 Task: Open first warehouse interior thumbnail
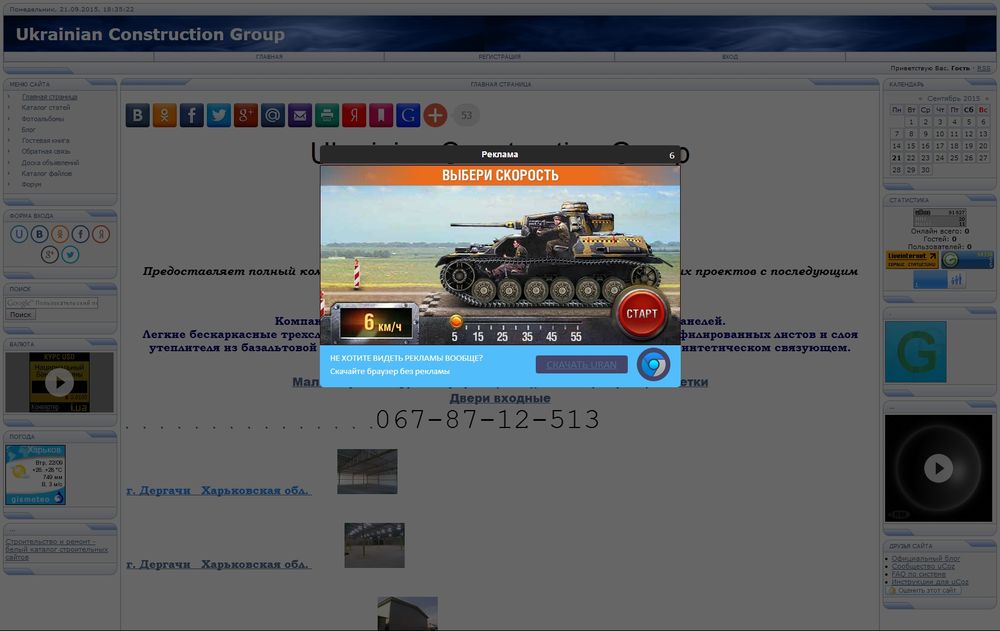pos(367,471)
